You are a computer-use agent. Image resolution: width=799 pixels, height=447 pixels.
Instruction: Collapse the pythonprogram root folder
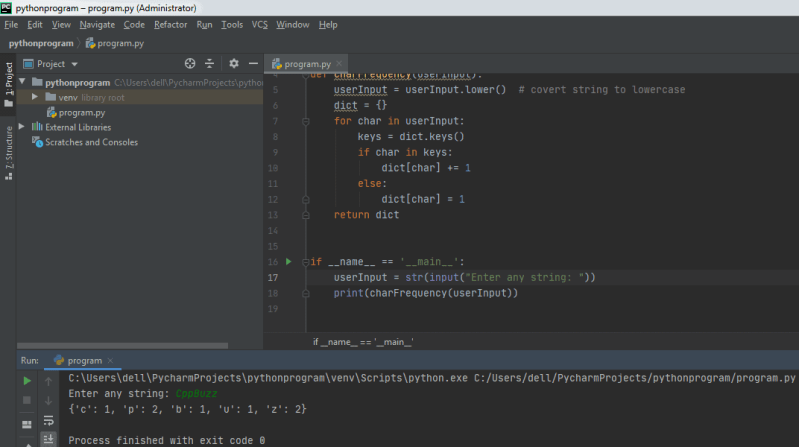click(x=22, y=82)
